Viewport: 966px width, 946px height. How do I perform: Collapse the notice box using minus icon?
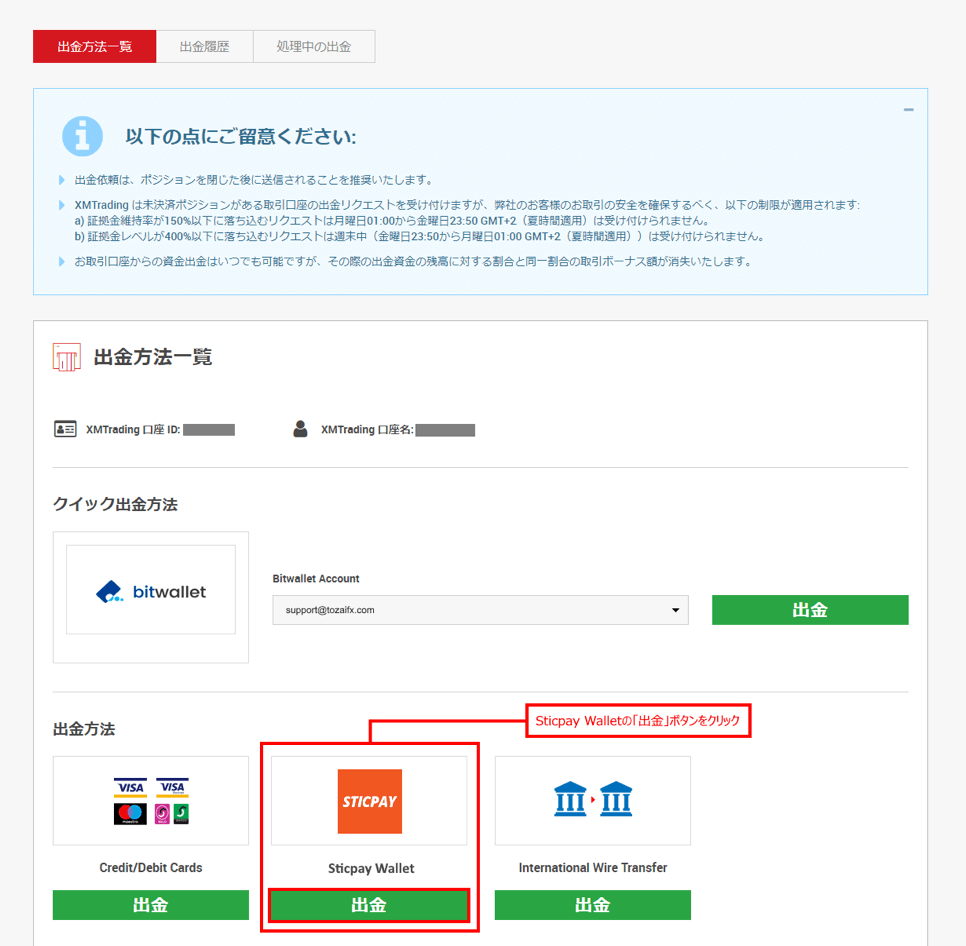click(x=908, y=110)
